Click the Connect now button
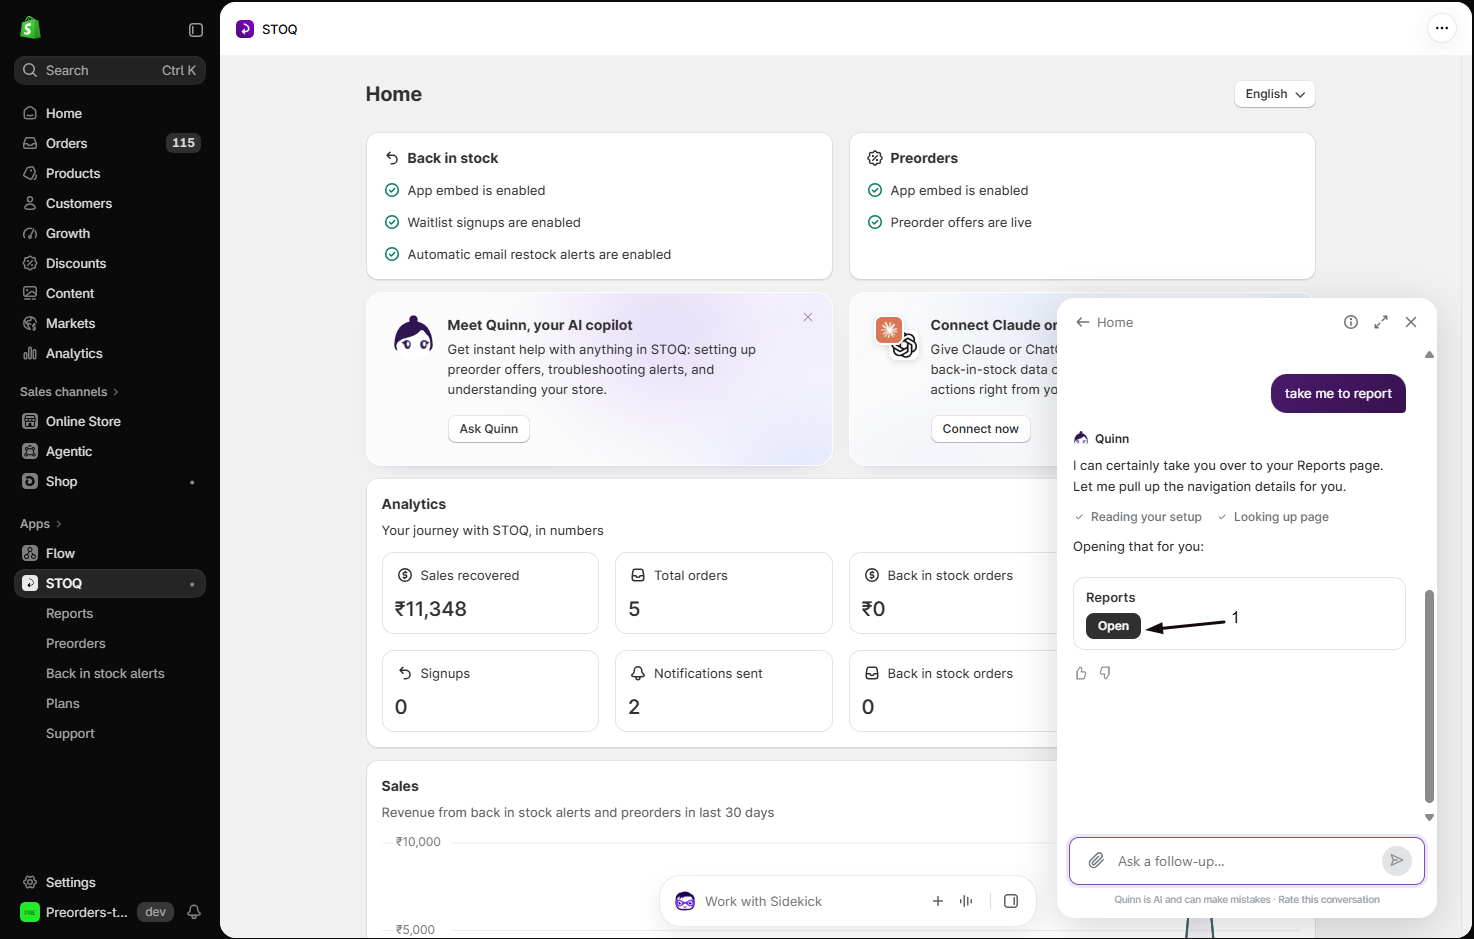Screen dimensions: 1474x939 click(980, 429)
